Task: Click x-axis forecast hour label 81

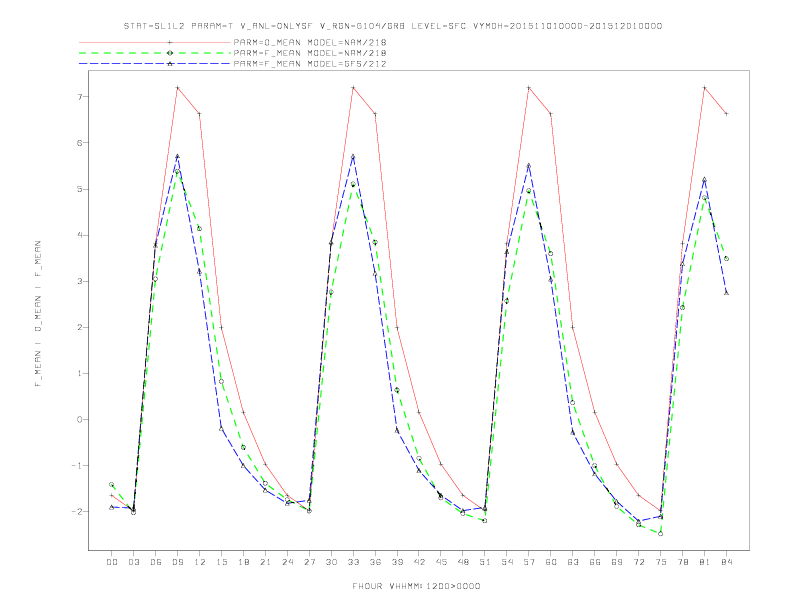Action: tap(705, 562)
